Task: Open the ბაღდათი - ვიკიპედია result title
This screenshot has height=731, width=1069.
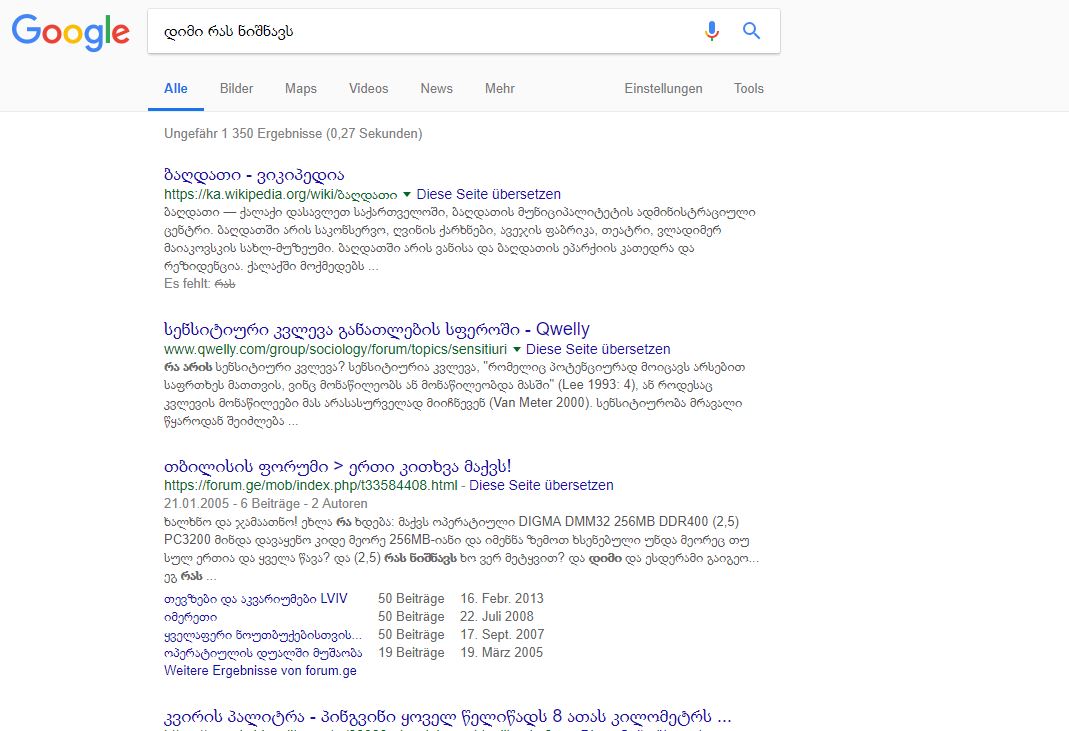Action: click(x=254, y=175)
